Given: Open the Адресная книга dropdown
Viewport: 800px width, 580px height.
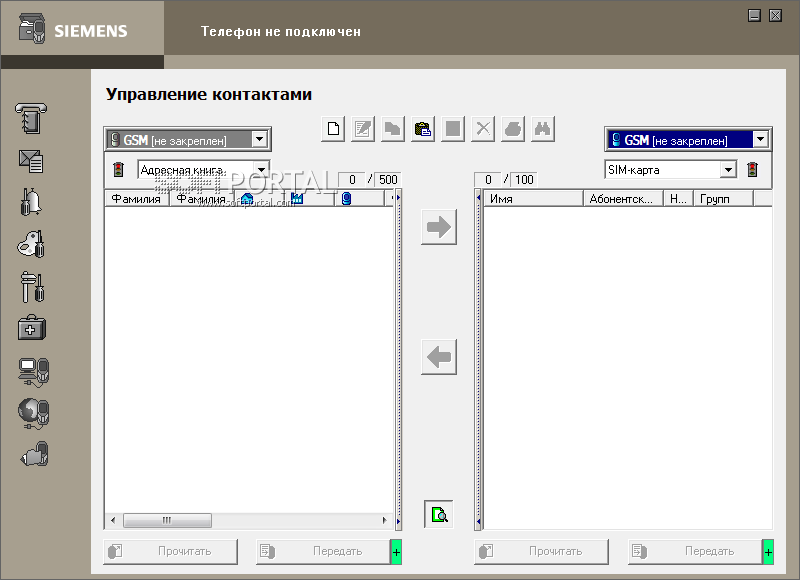Looking at the screenshot, I should point(261,169).
